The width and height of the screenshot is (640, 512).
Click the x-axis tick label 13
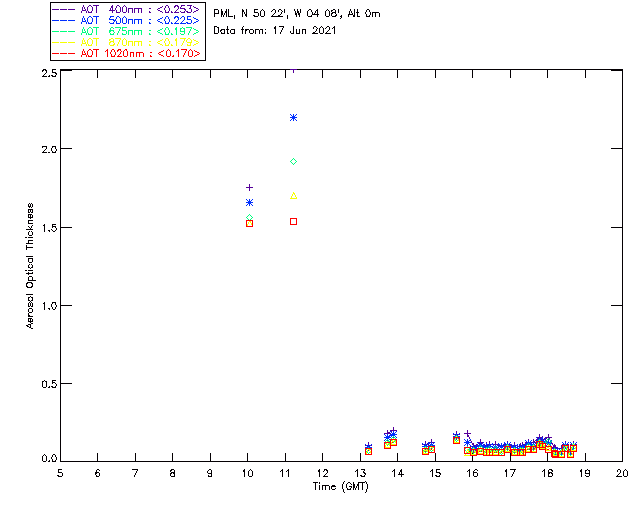[x=360, y=473]
